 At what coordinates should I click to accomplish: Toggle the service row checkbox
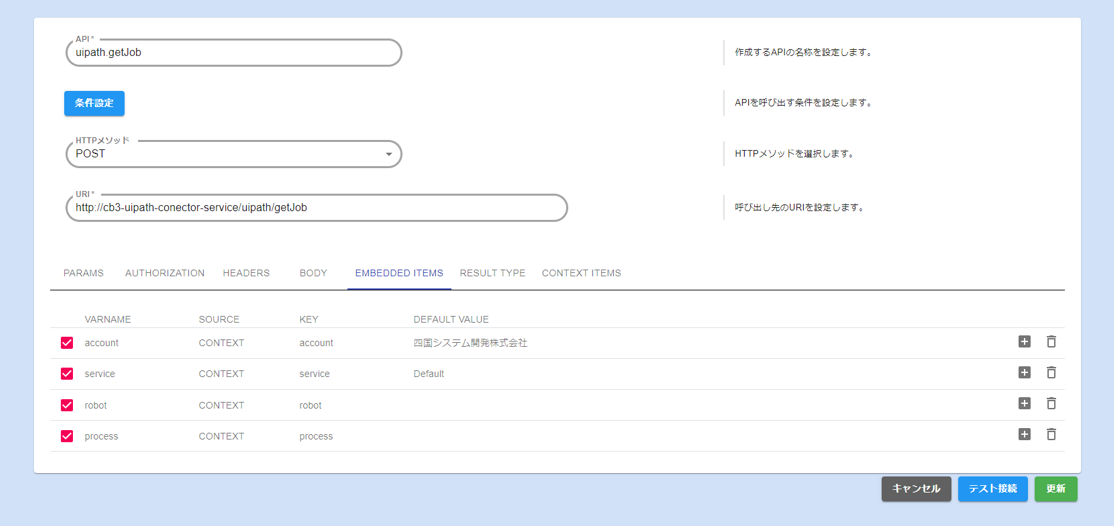tap(67, 374)
